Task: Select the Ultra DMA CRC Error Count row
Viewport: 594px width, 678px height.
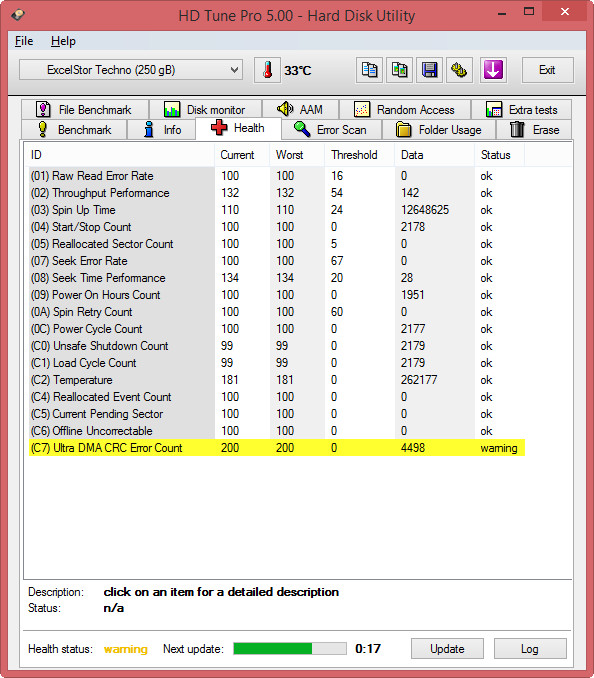Action: click(x=277, y=448)
